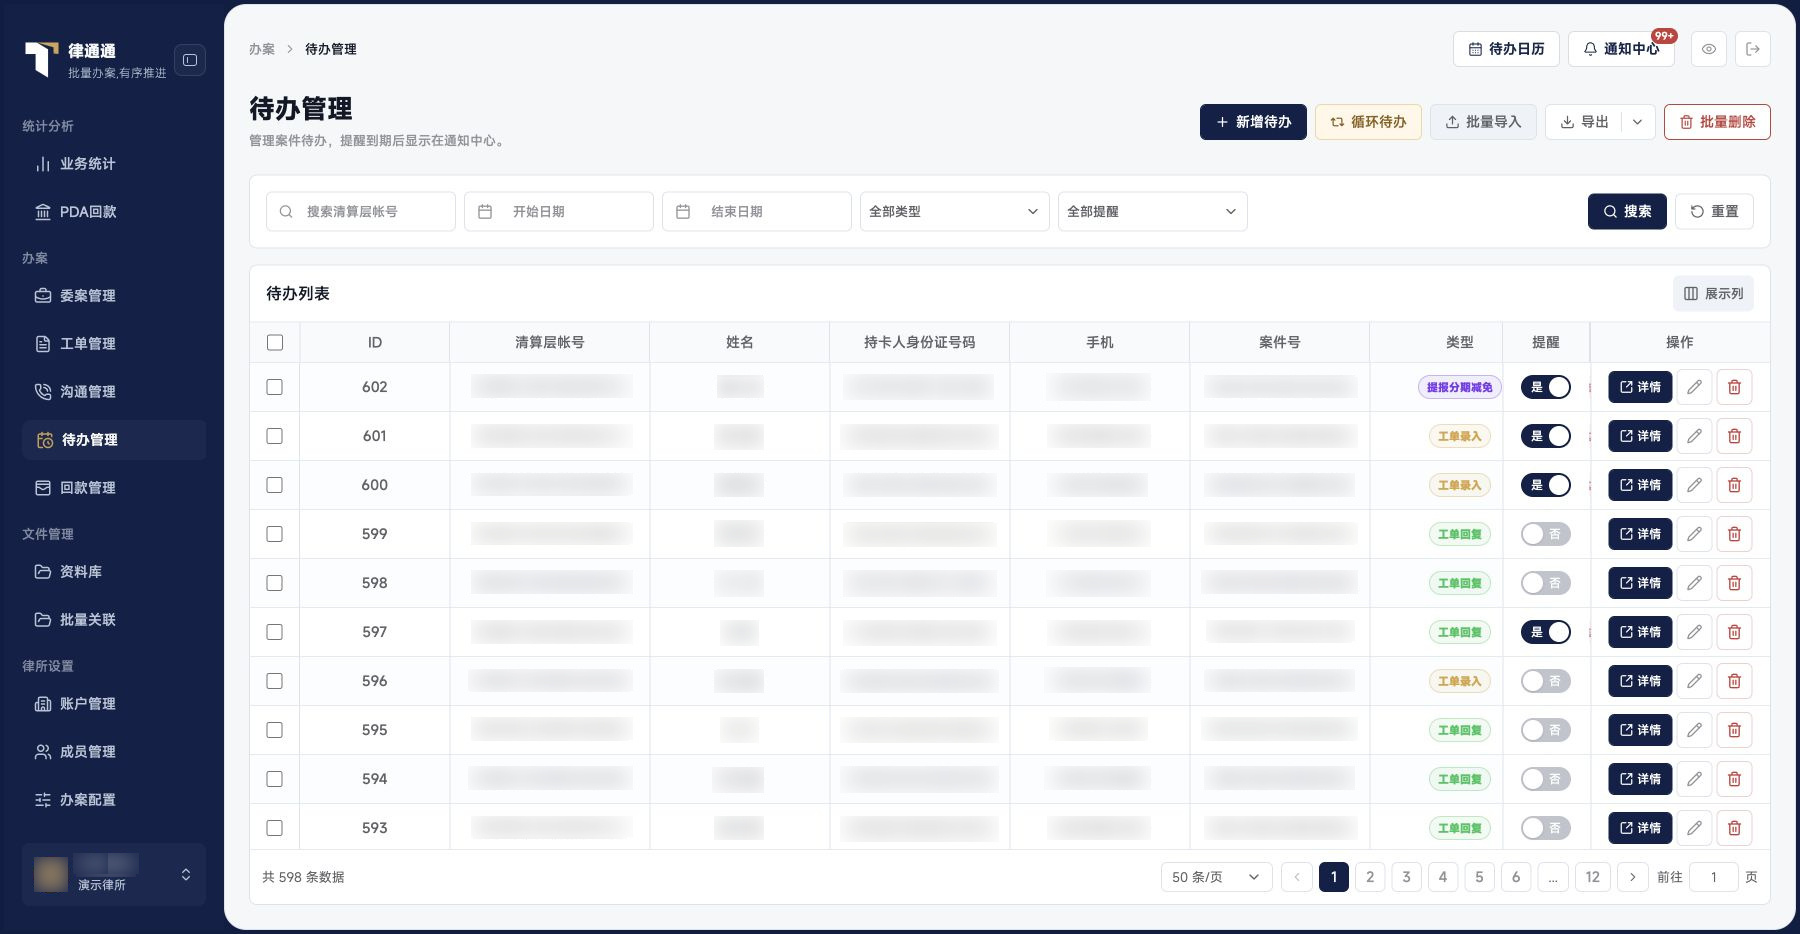Click the 新增待办 button
Screen dimensions: 1800x934
click(x=1253, y=122)
